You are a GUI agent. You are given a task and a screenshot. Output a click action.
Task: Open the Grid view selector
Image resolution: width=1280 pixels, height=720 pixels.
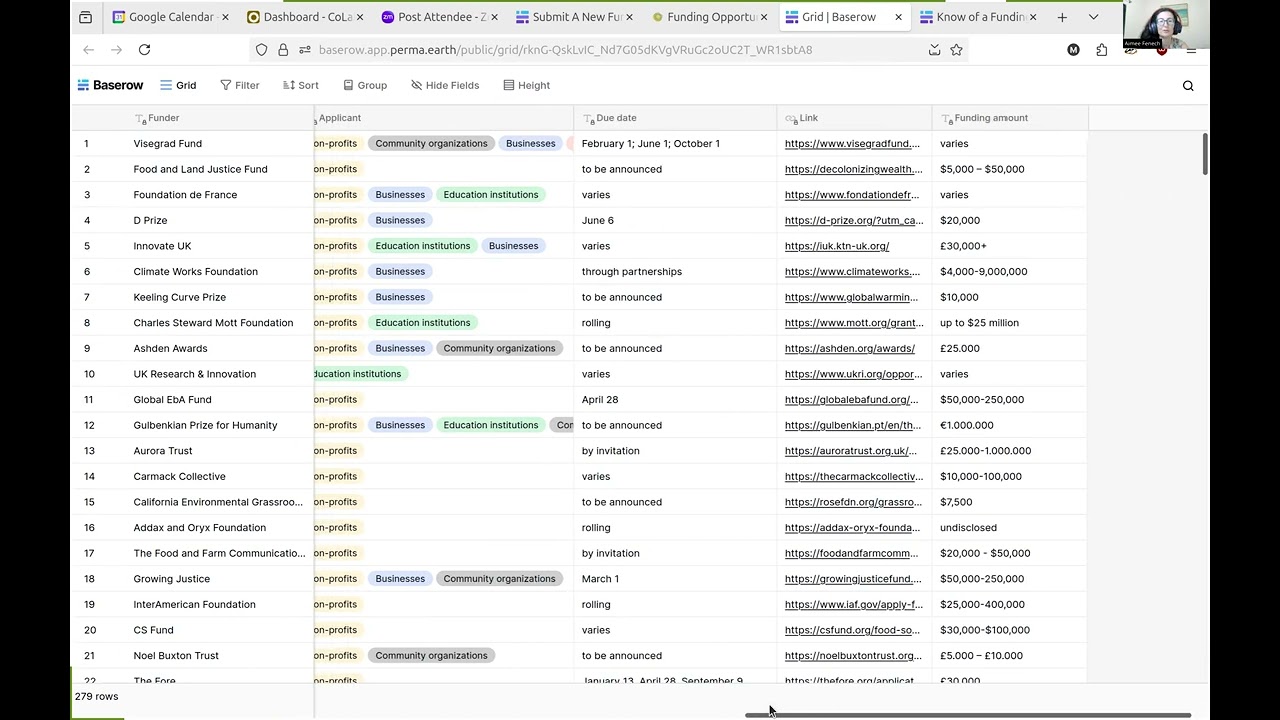(x=178, y=85)
